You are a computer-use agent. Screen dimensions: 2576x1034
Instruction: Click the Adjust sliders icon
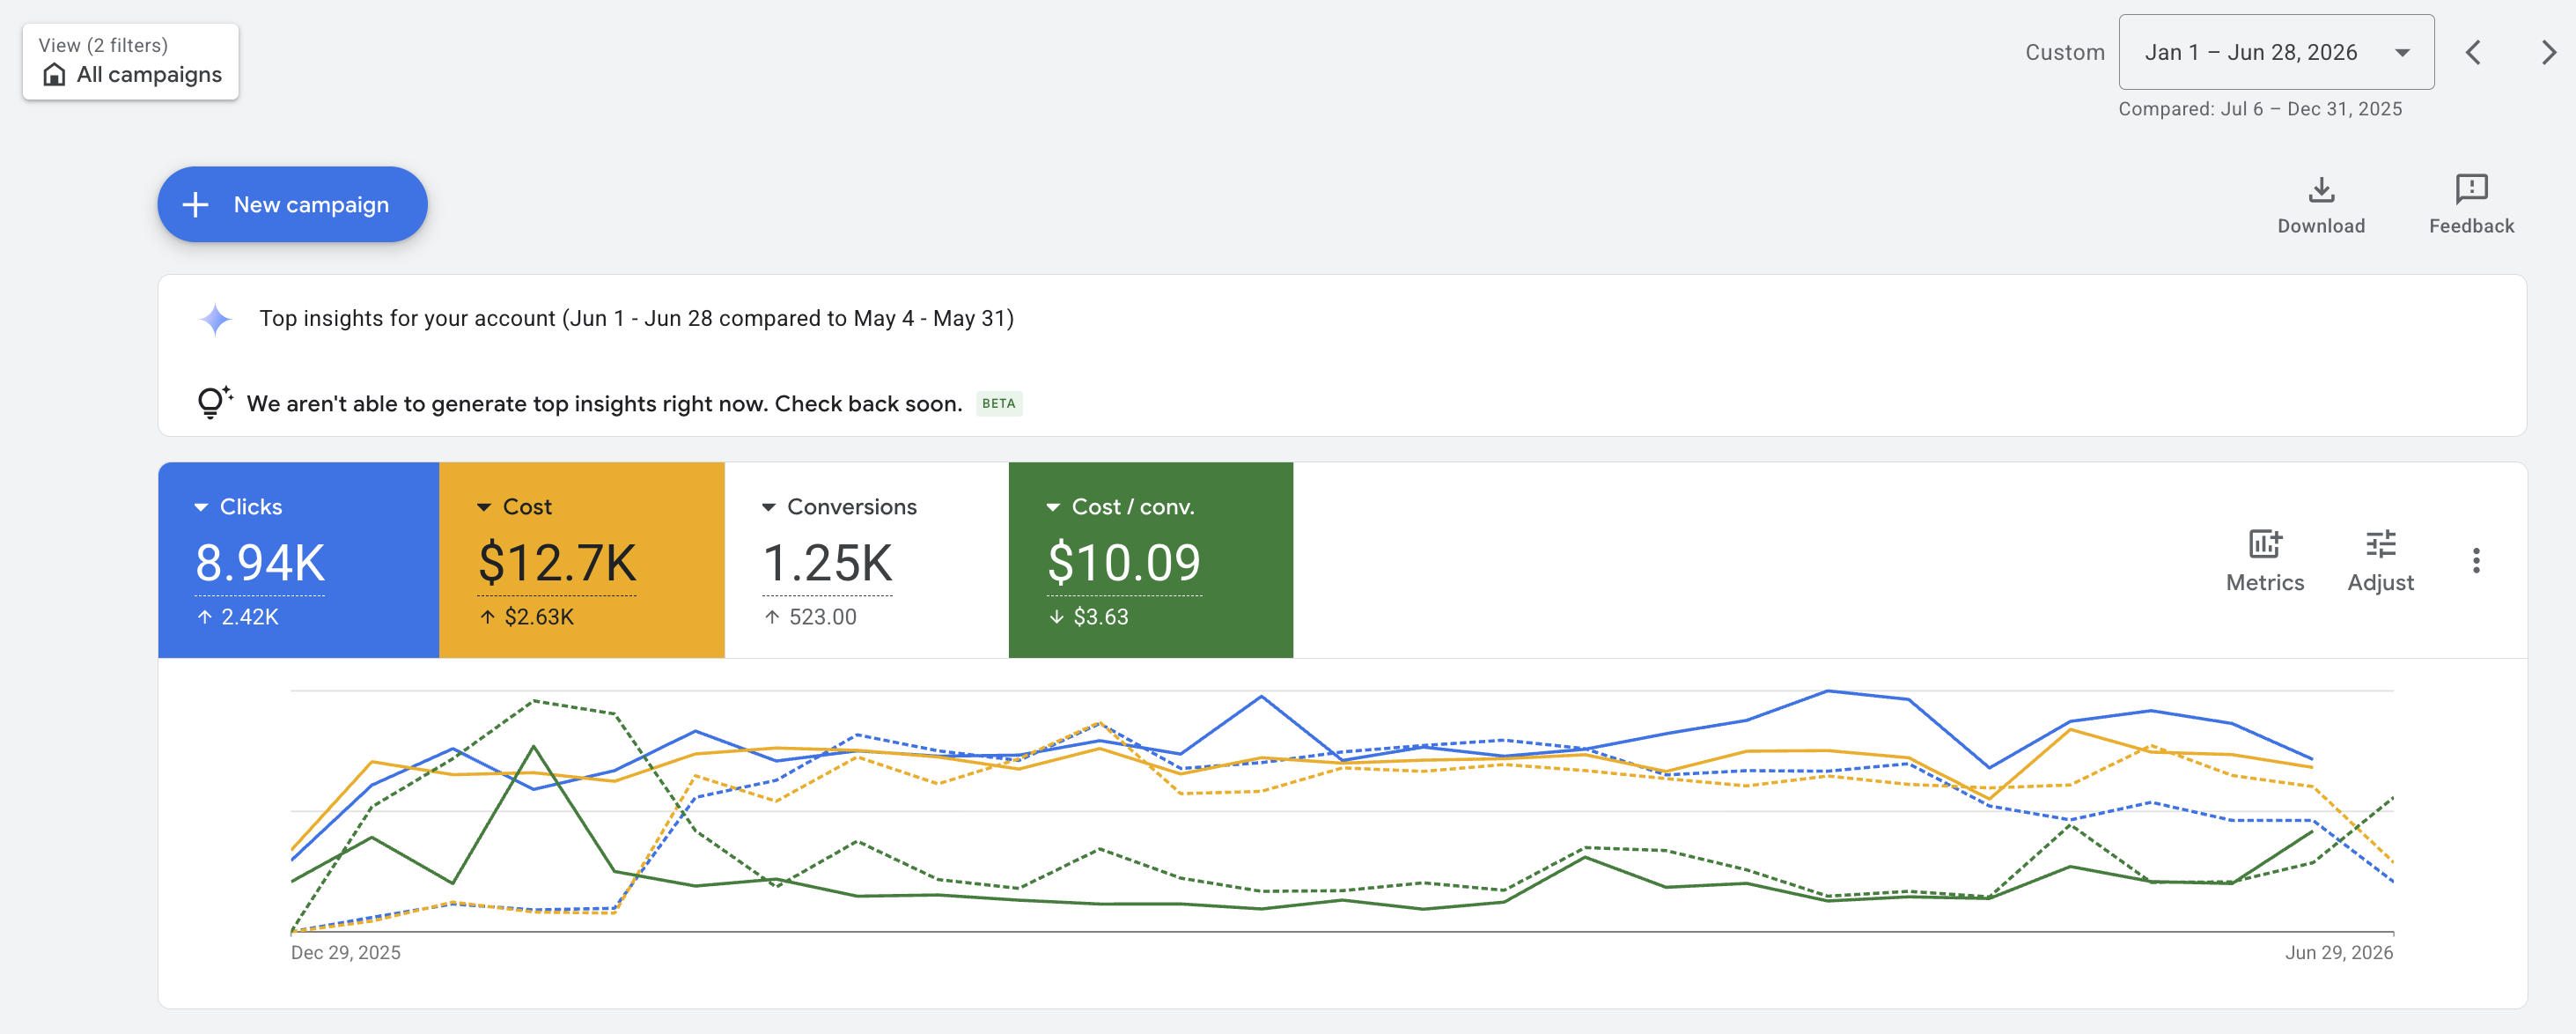point(2380,544)
